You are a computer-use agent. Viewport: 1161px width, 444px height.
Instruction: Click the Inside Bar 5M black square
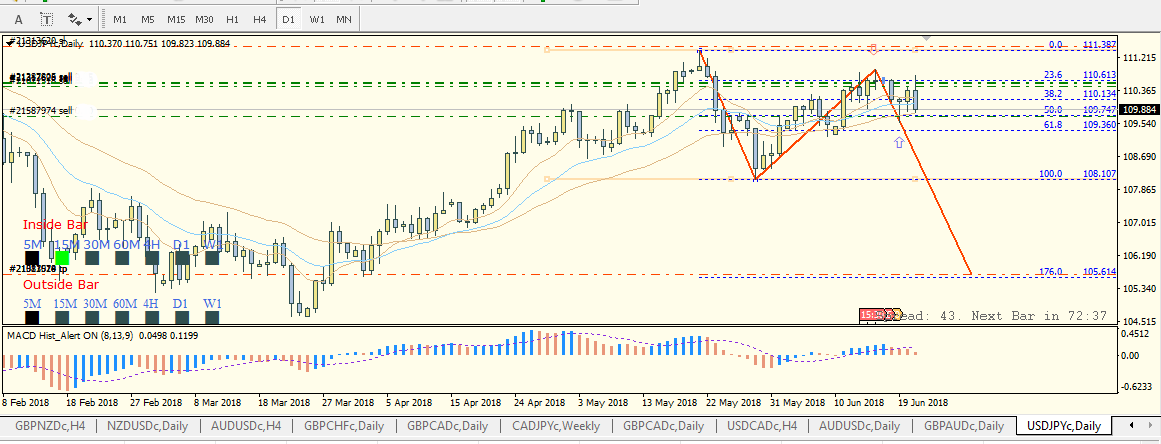(x=32, y=258)
